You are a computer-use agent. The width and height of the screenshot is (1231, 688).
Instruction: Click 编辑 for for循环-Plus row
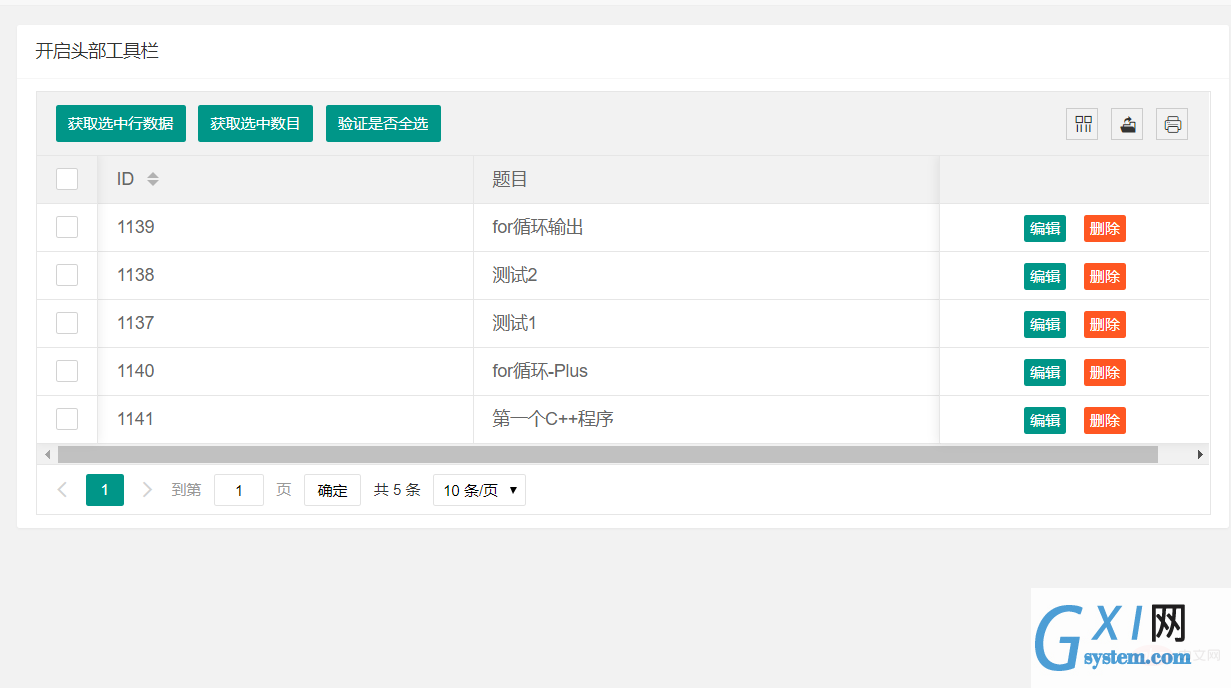[x=1045, y=372]
